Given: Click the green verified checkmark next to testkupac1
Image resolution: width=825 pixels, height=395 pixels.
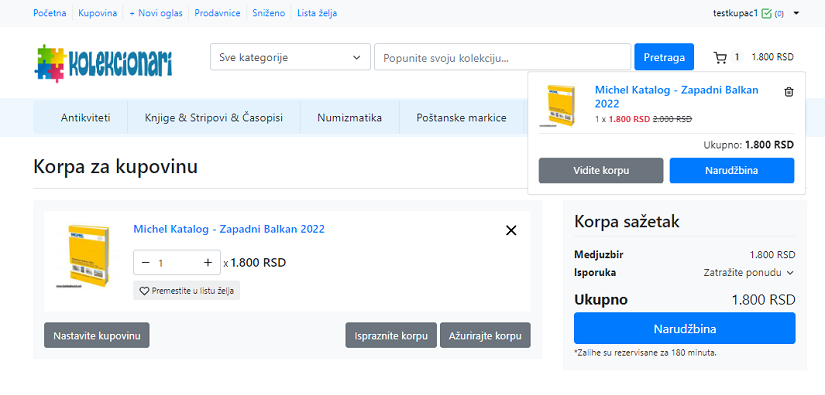Looking at the screenshot, I should (766, 14).
